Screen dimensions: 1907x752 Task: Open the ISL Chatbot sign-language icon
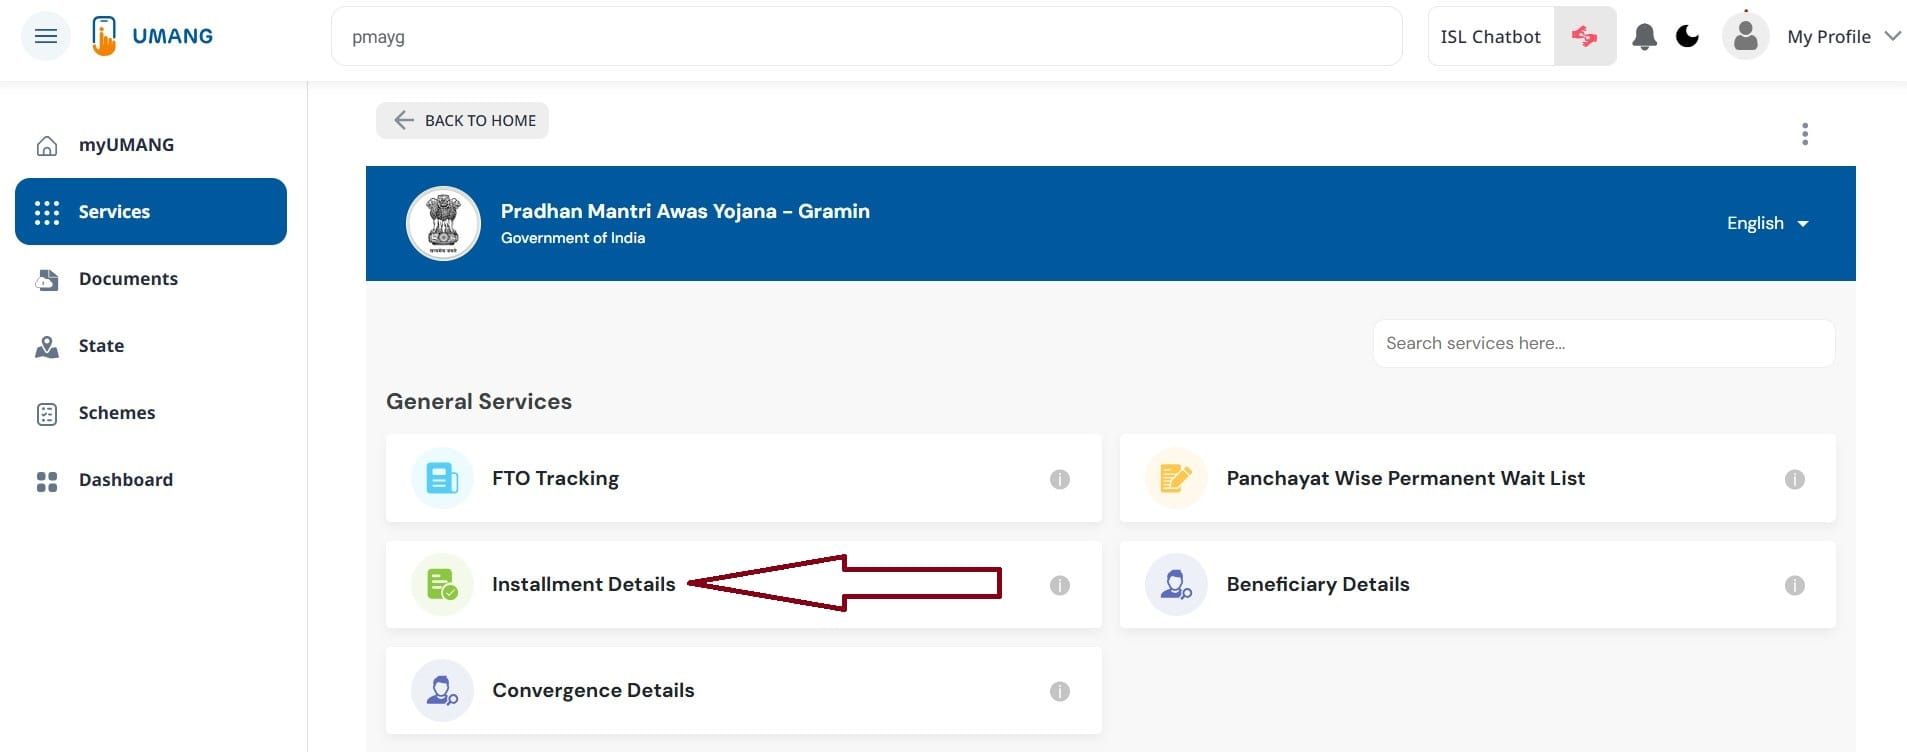click(1584, 37)
